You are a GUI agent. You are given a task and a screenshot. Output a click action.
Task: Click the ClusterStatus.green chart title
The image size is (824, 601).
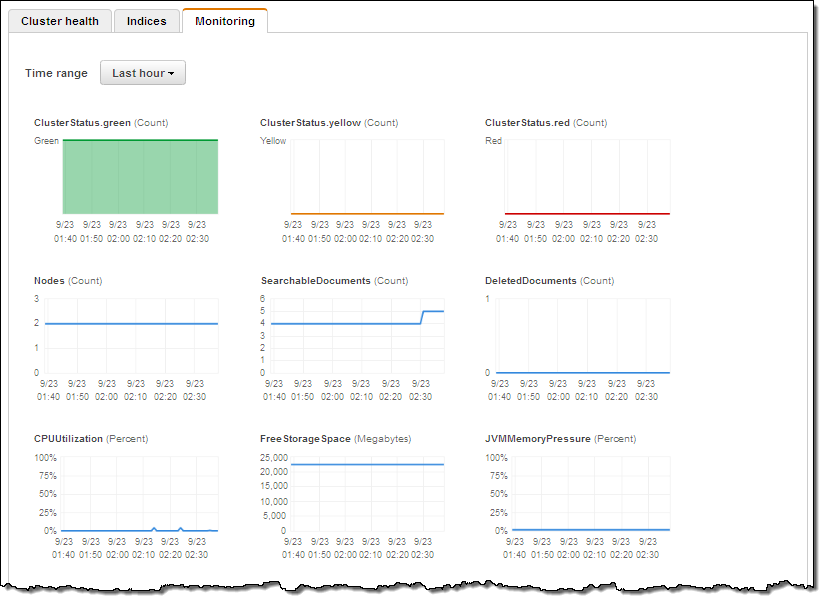(x=82, y=123)
